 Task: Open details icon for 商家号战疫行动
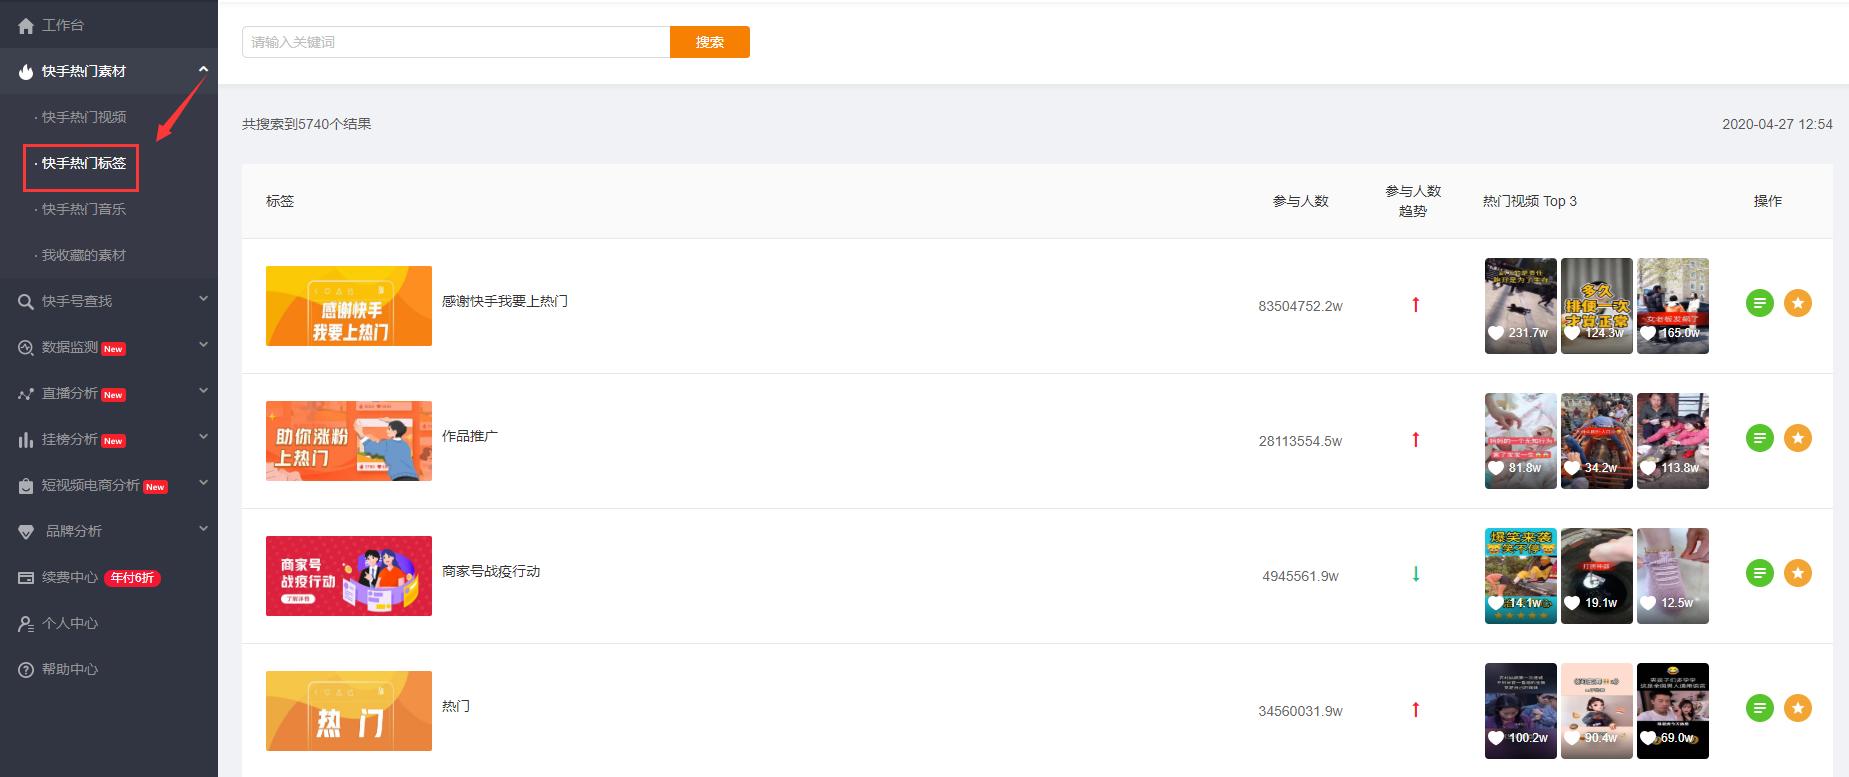tap(1760, 573)
